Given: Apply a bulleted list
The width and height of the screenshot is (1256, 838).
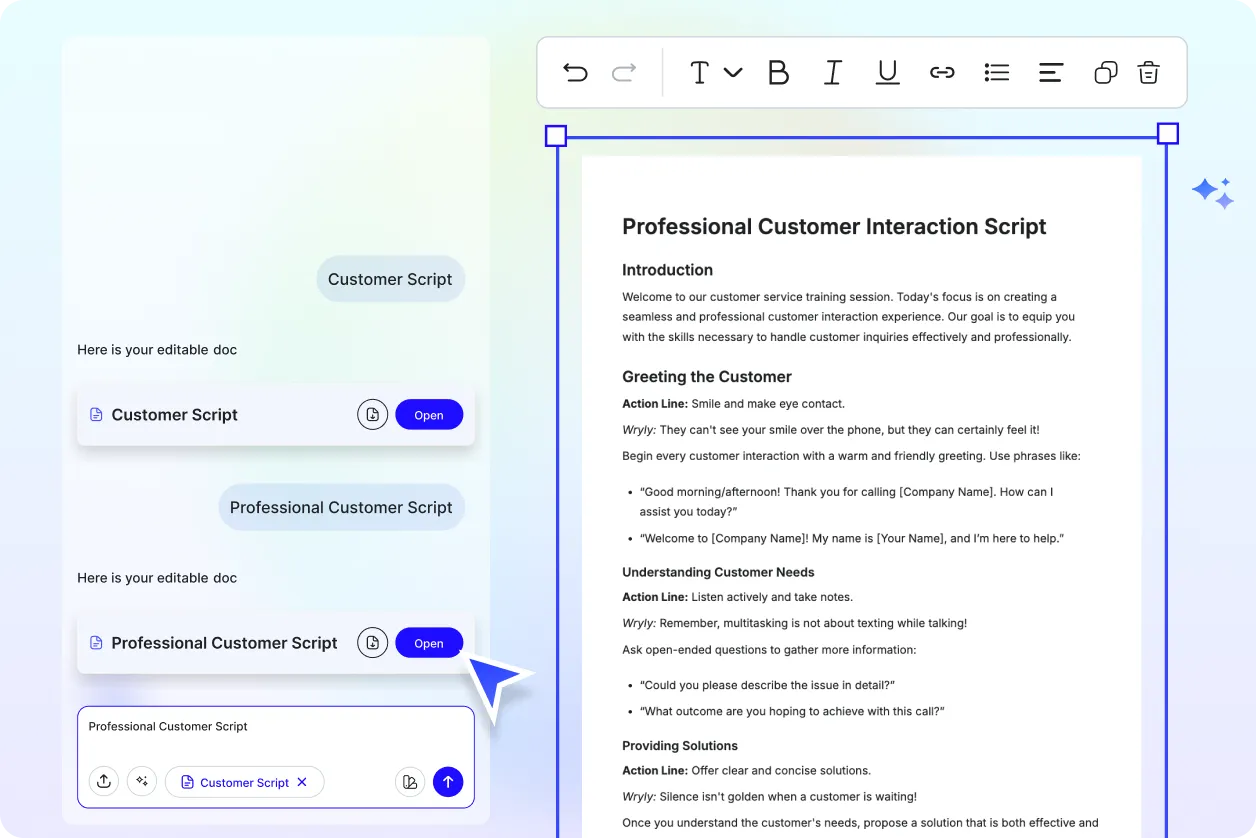Looking at the screenshot, I should (x=996, y=72).
